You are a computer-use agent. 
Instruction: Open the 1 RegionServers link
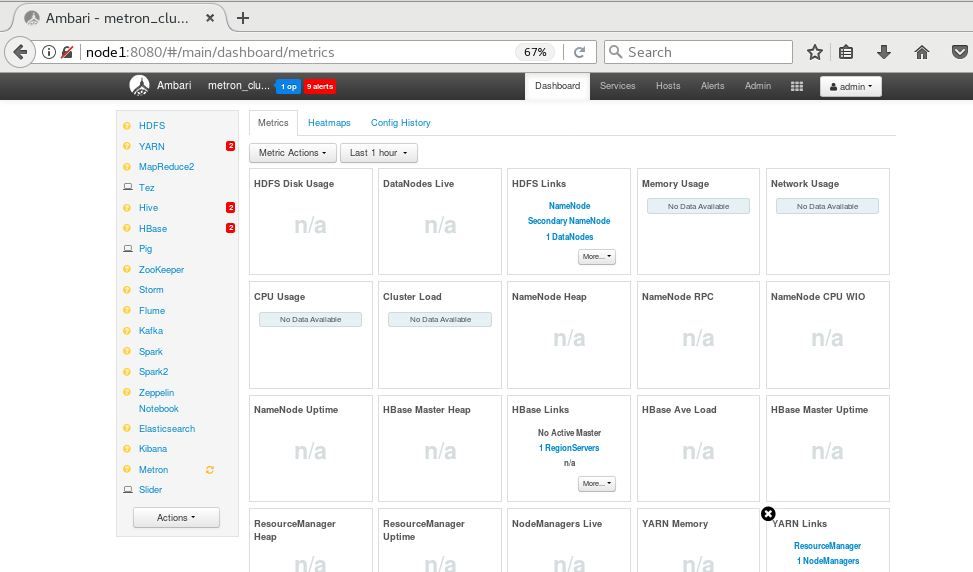click(x=569, y=447)
